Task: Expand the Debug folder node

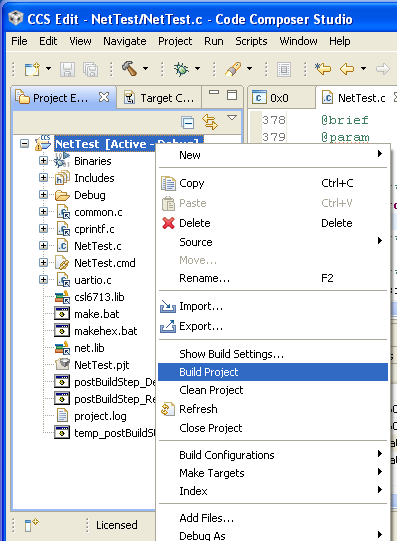Action: click(43, 195)
